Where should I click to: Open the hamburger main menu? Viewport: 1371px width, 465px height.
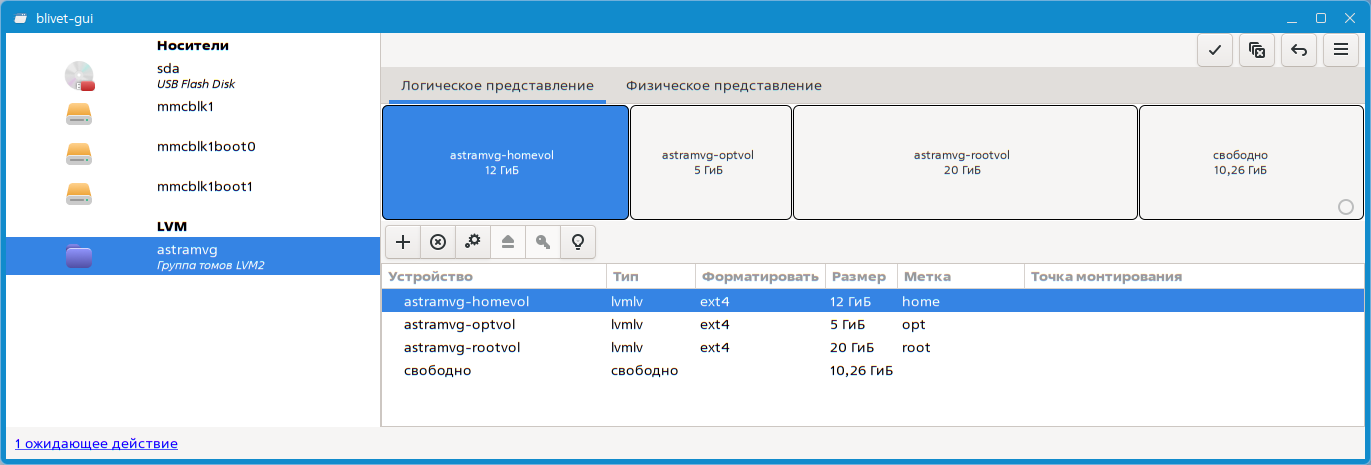click(x=1340, y=50)
